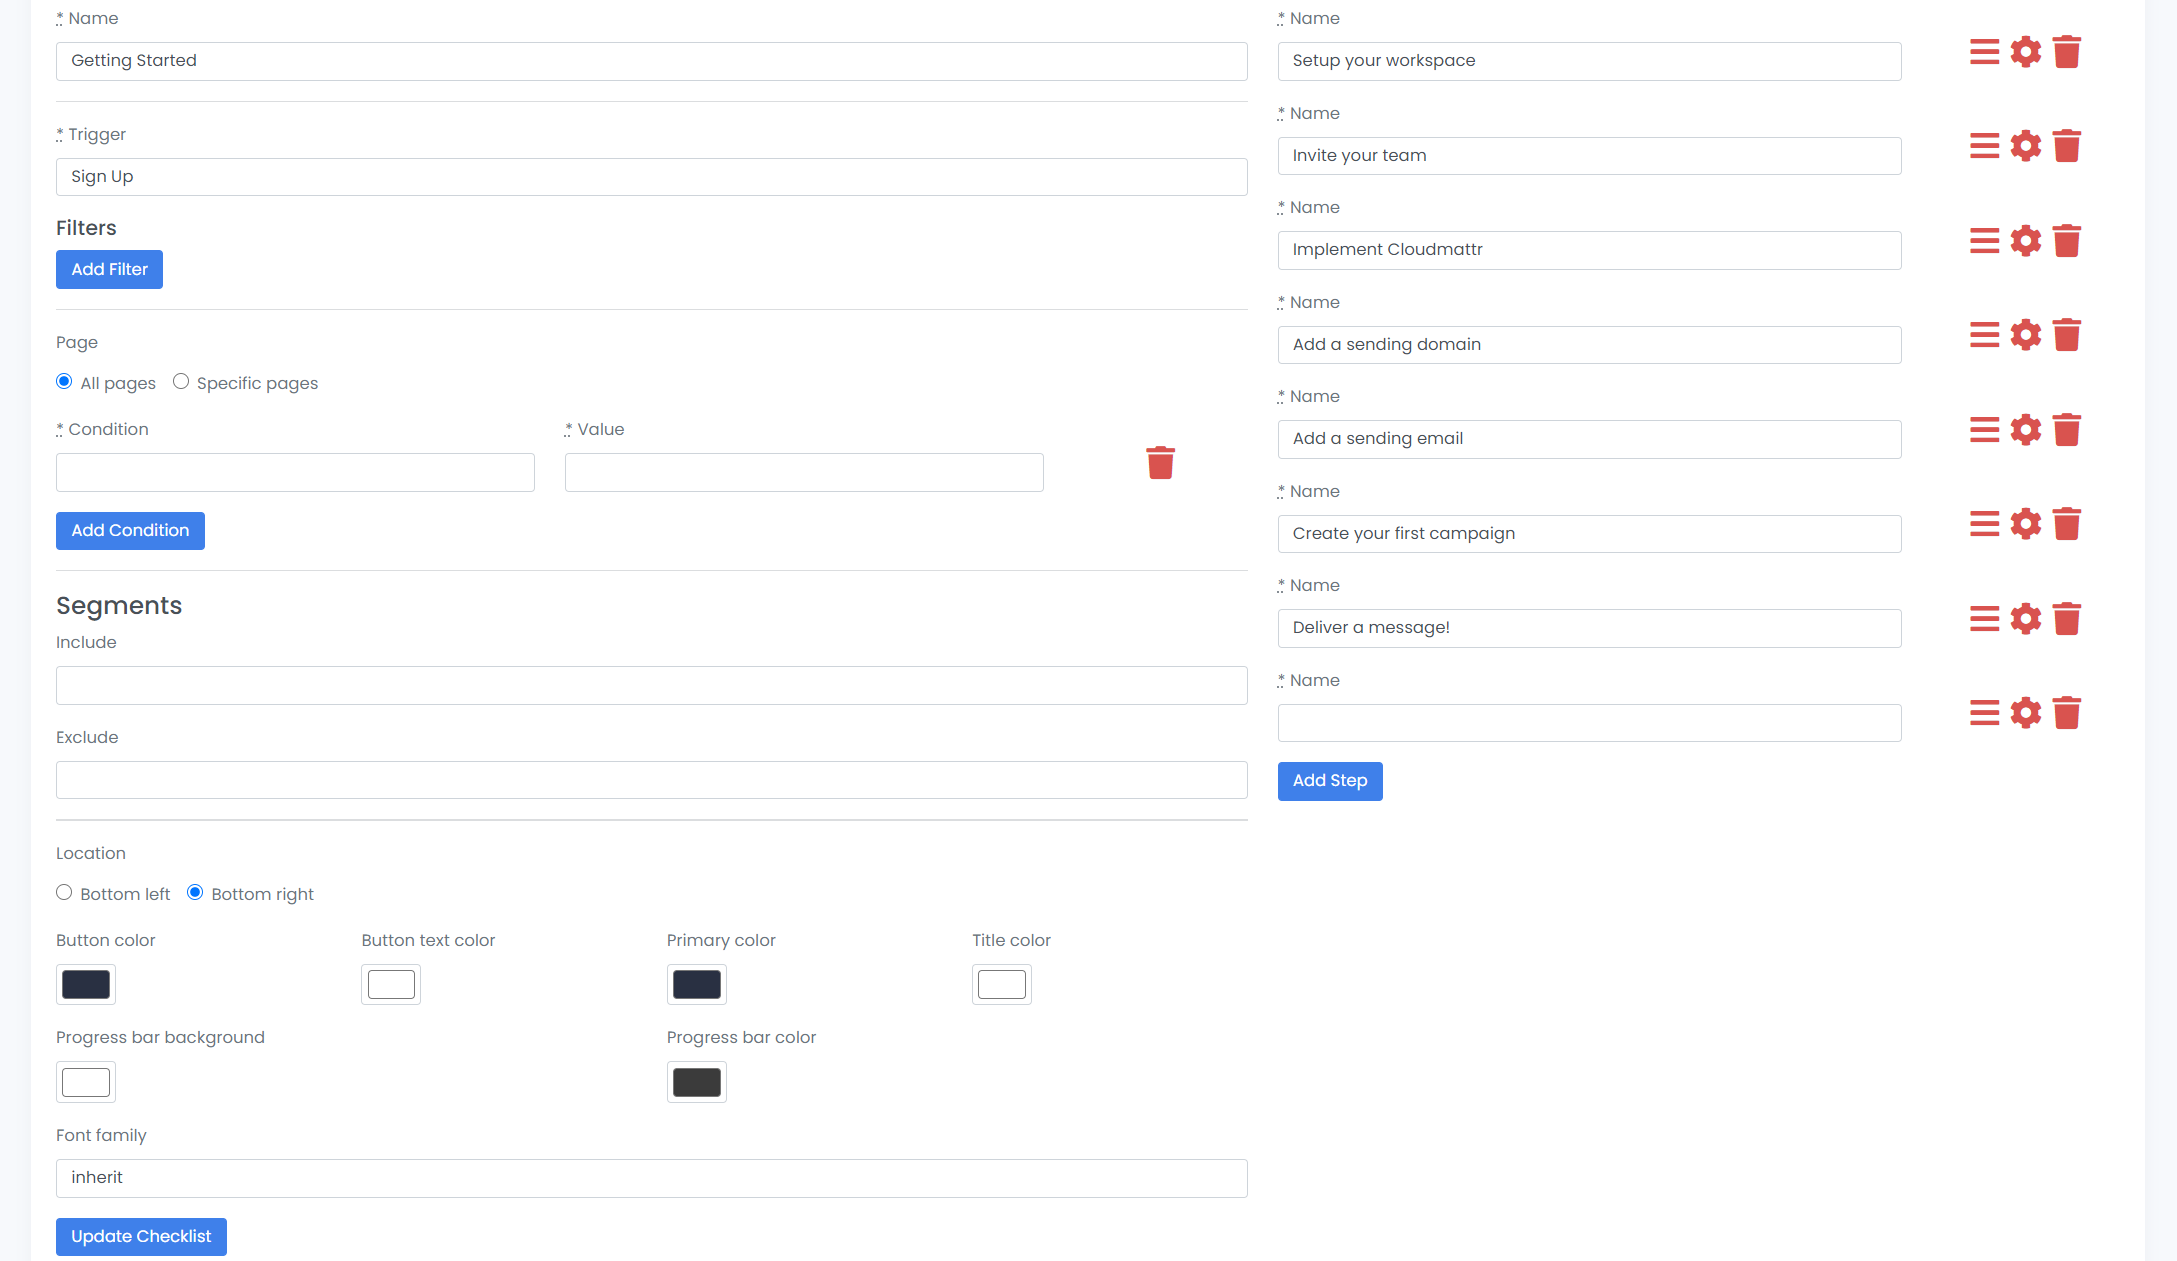Screen dimensions: 2177x1261
Task: Open the Condition field
Action: pos(295,472)
